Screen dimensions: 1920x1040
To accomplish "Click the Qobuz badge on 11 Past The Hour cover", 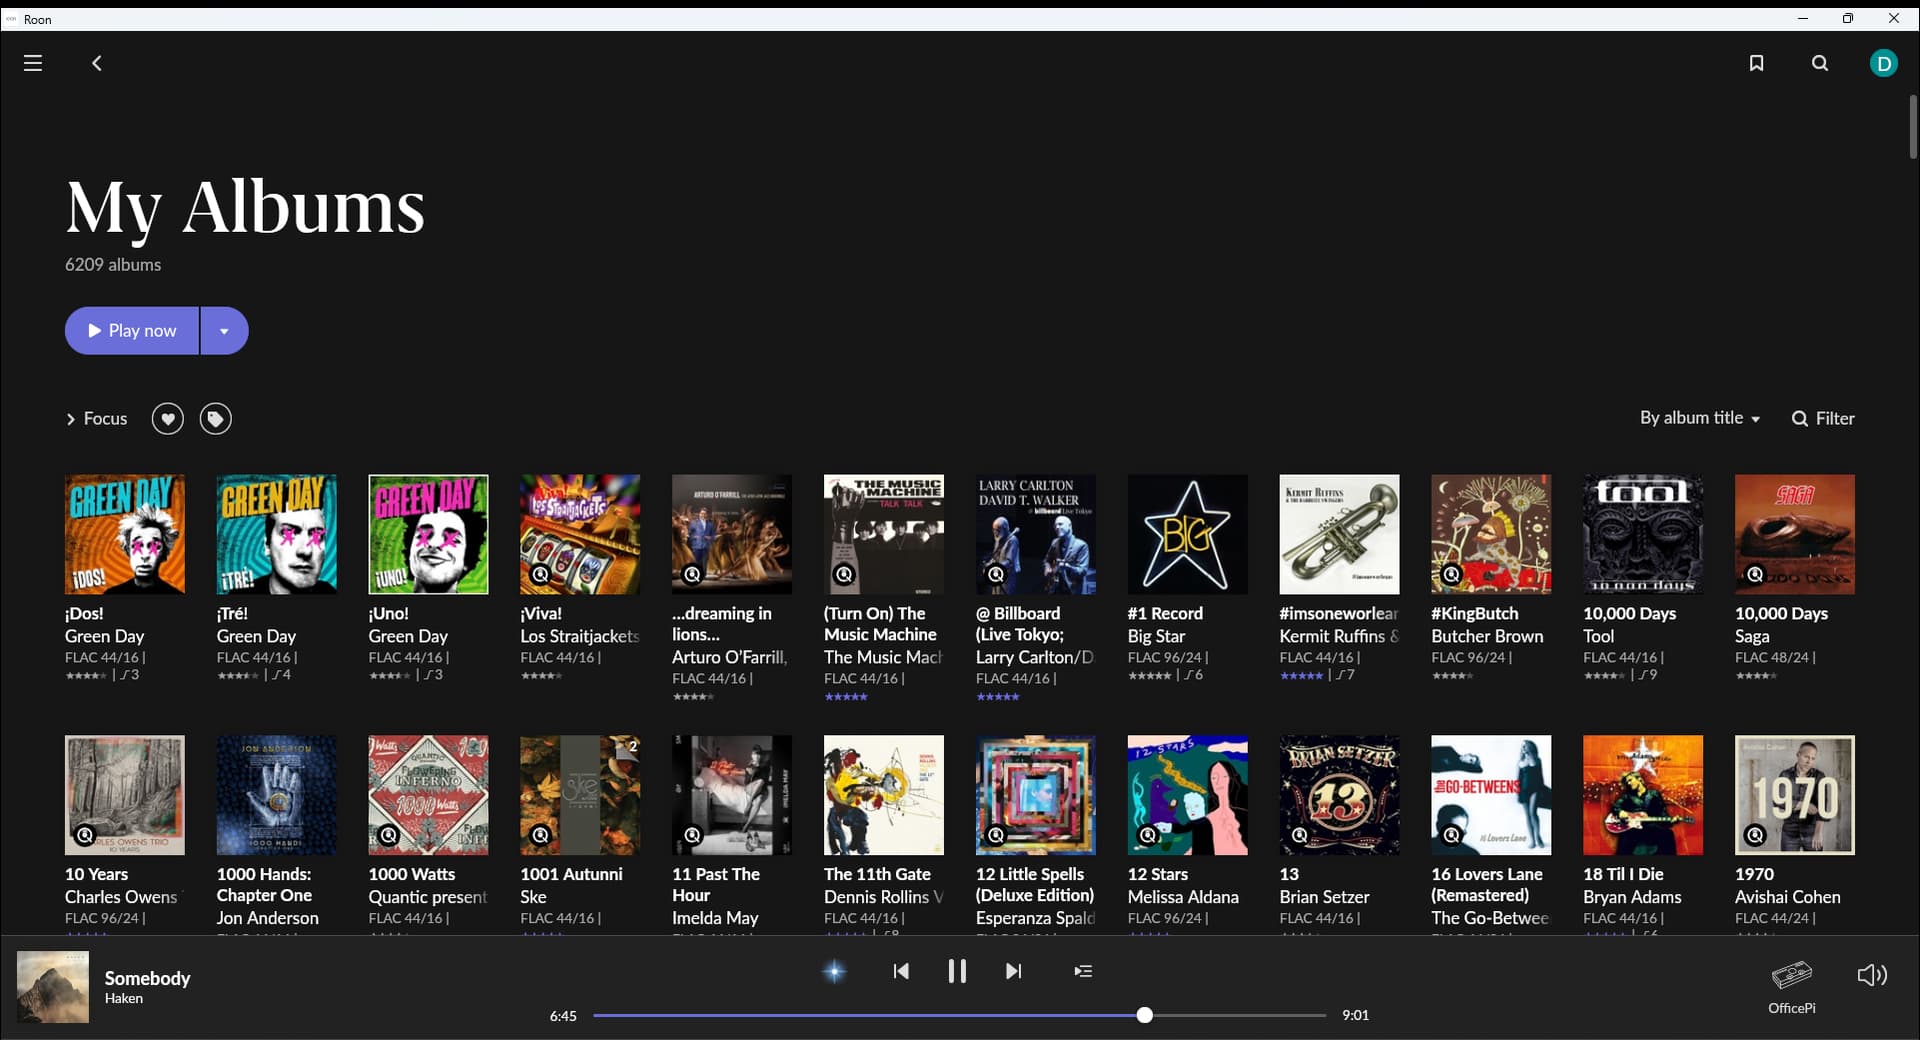I will click(692, 835).
